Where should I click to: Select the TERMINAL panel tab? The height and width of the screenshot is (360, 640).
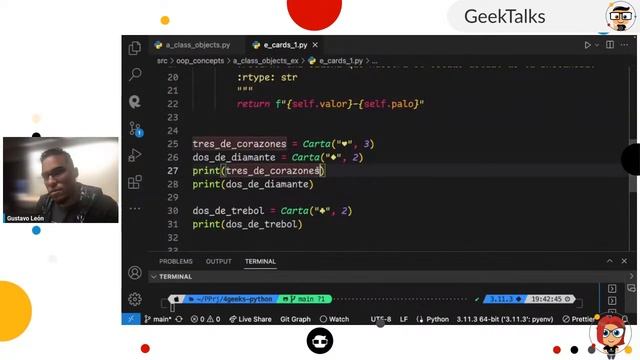point(260,261)
